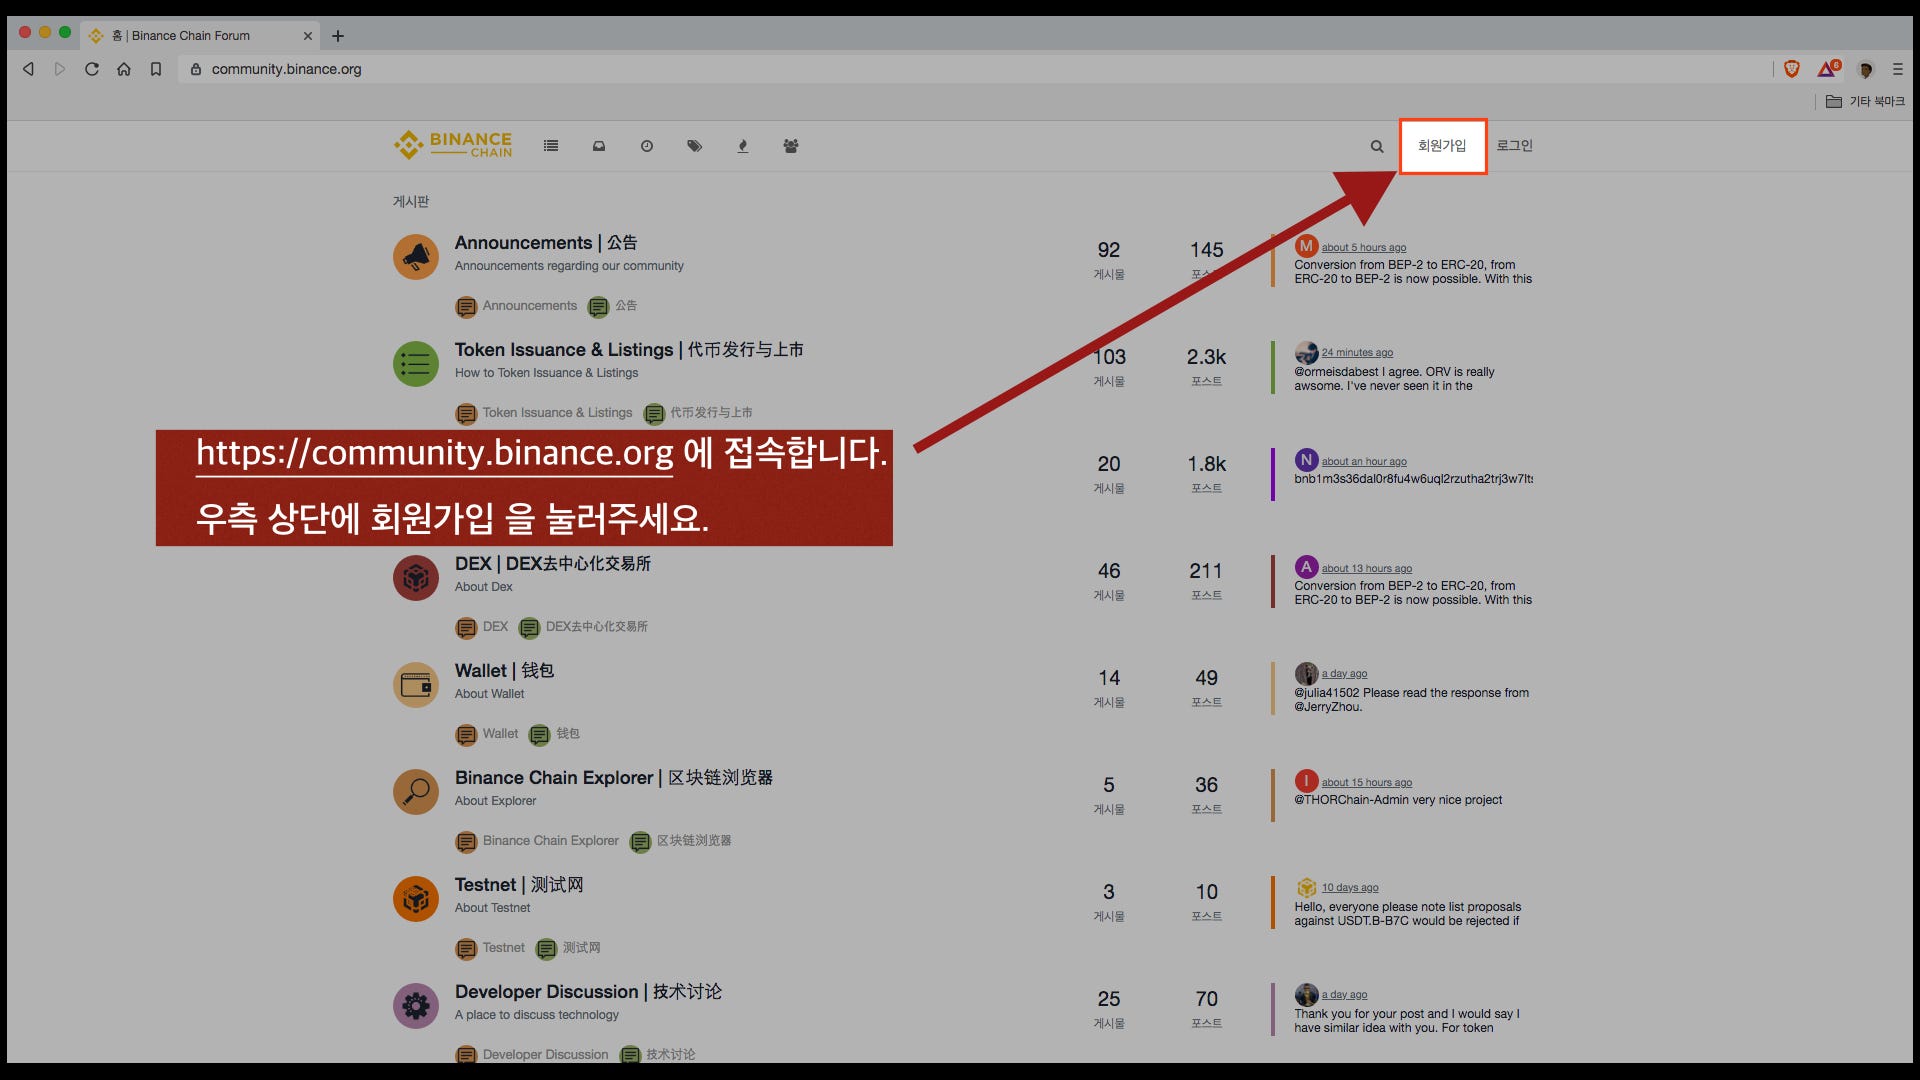Click the 회원가입 signup button
Image resolution: width=1920 pixels, height=1080 pixels.
coord(1443,146)
